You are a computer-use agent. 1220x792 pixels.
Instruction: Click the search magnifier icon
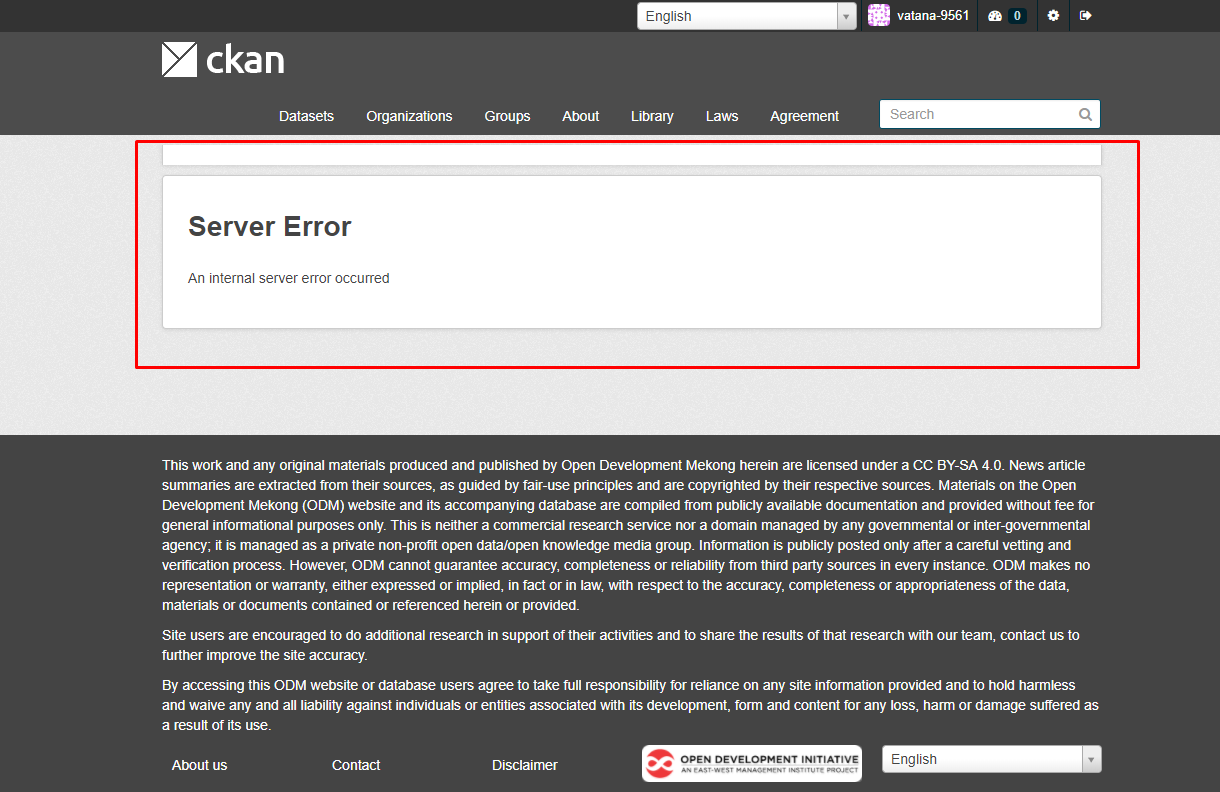[1084, 114]
